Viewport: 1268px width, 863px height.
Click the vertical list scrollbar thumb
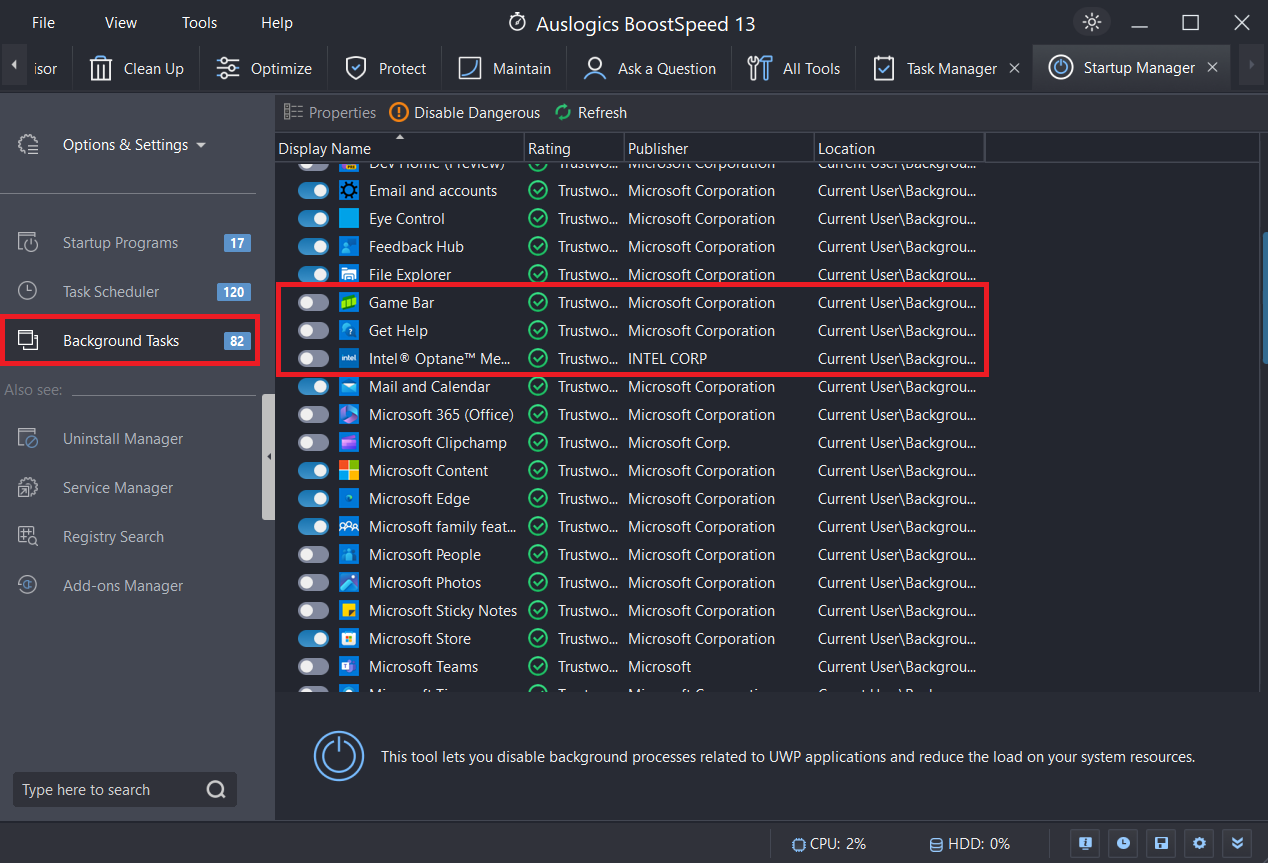tap(1264, 297)
